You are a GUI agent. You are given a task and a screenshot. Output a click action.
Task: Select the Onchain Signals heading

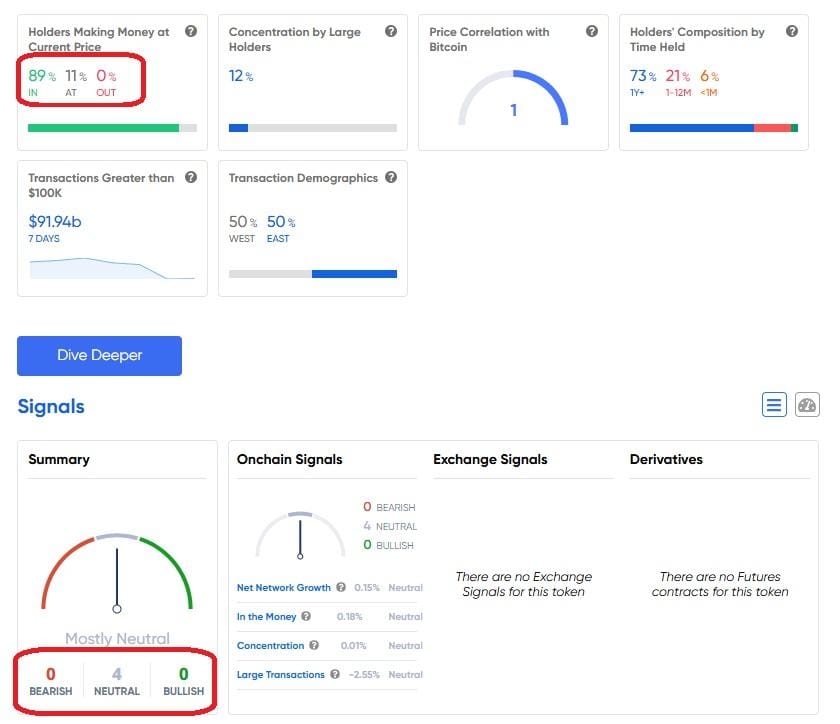click(x=289, y=460)
